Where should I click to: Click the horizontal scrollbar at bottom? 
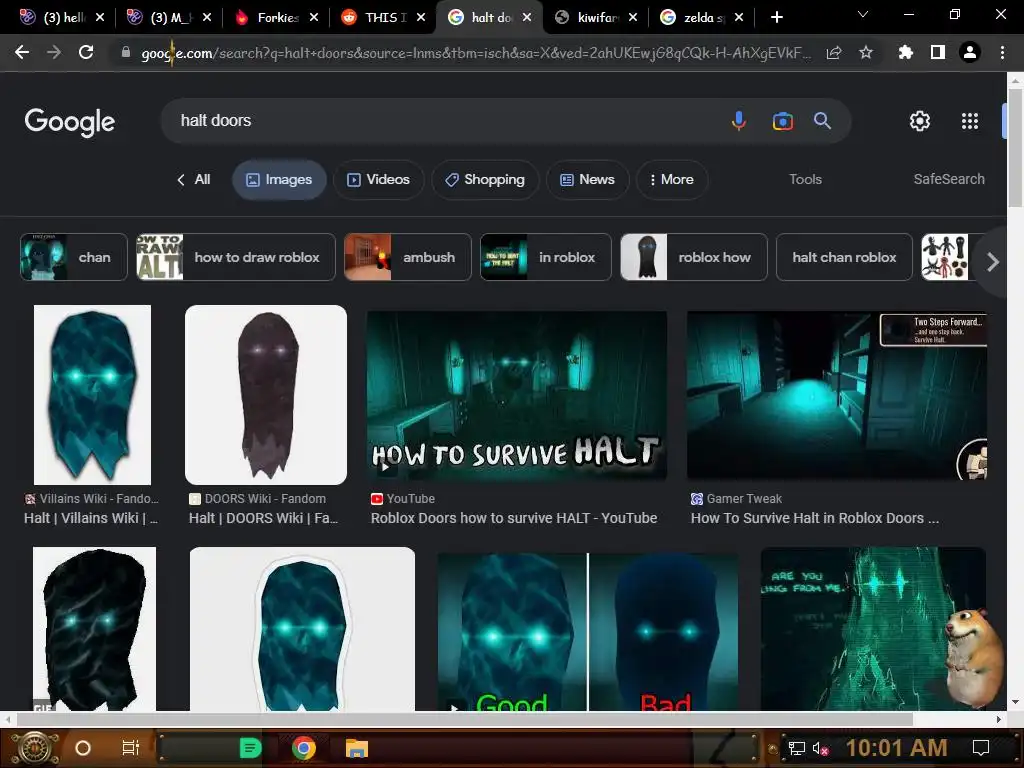click(464, 719)
